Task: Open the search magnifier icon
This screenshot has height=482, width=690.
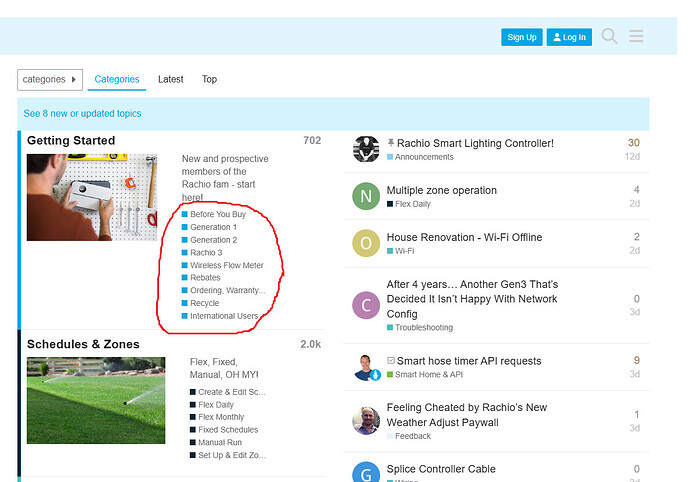Action: point(609,36)
